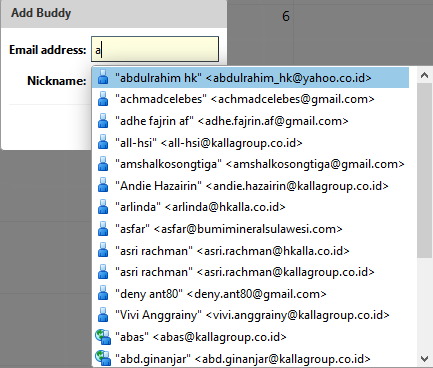Click the Nickname label
433x368 pixels.
pyautogui.click(x=57, y=81)
